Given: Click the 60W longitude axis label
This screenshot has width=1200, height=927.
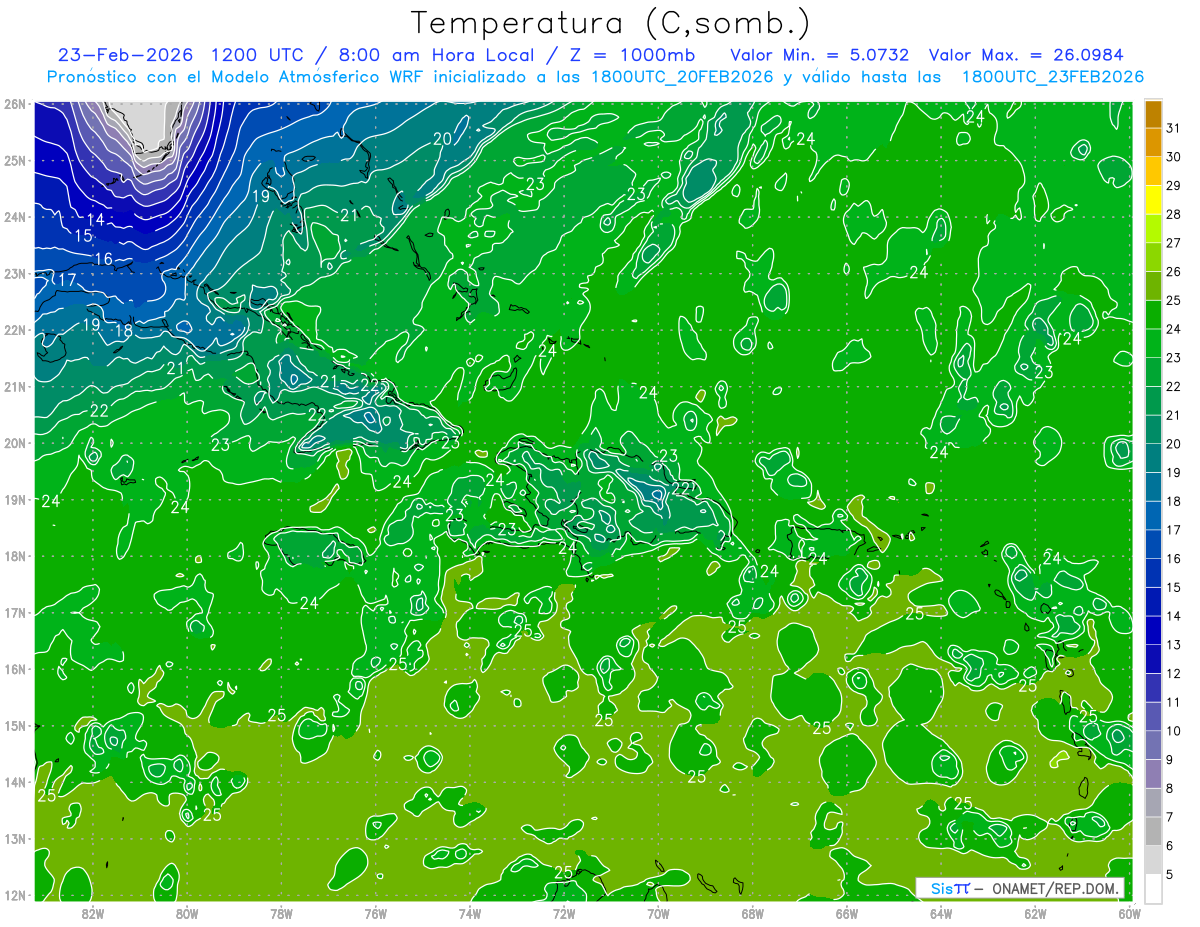Looking at the screenshot, I should (x=1129, y=914).
